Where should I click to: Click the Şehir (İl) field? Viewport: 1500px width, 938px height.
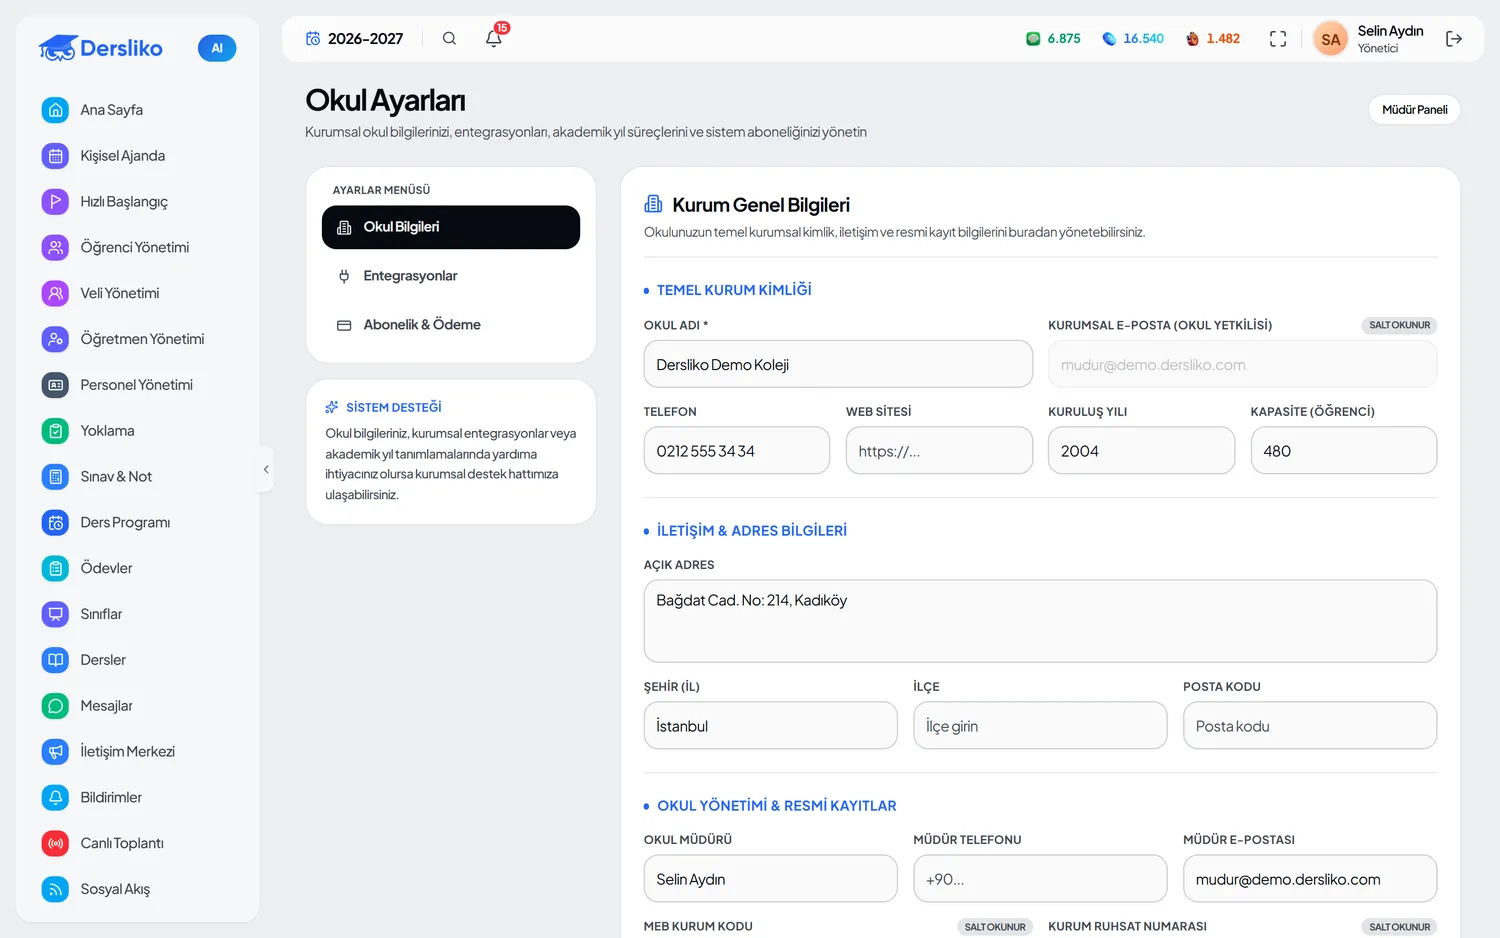tap(770, 725)
